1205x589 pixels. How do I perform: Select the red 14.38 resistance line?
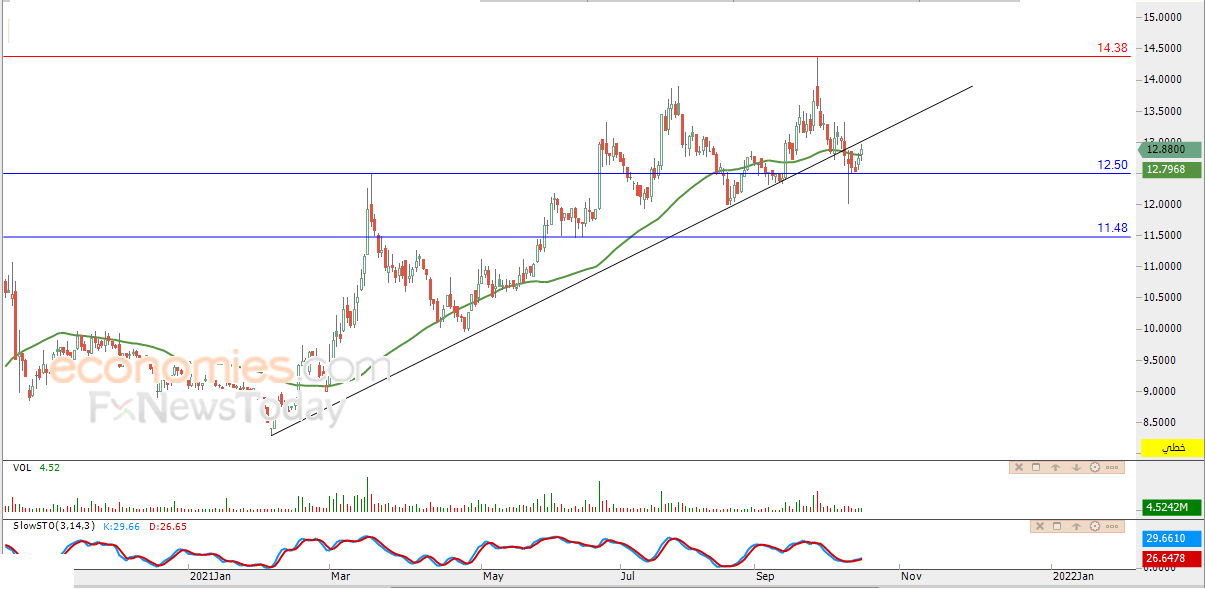565,57
